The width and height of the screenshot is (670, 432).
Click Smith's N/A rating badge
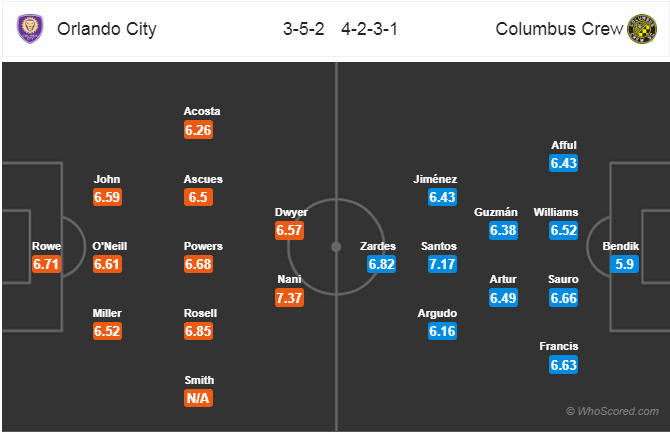[x=198, y=398]
